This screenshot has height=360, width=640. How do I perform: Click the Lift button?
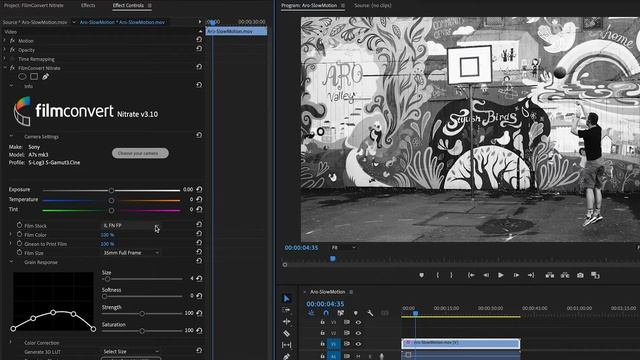coord(550,276)
